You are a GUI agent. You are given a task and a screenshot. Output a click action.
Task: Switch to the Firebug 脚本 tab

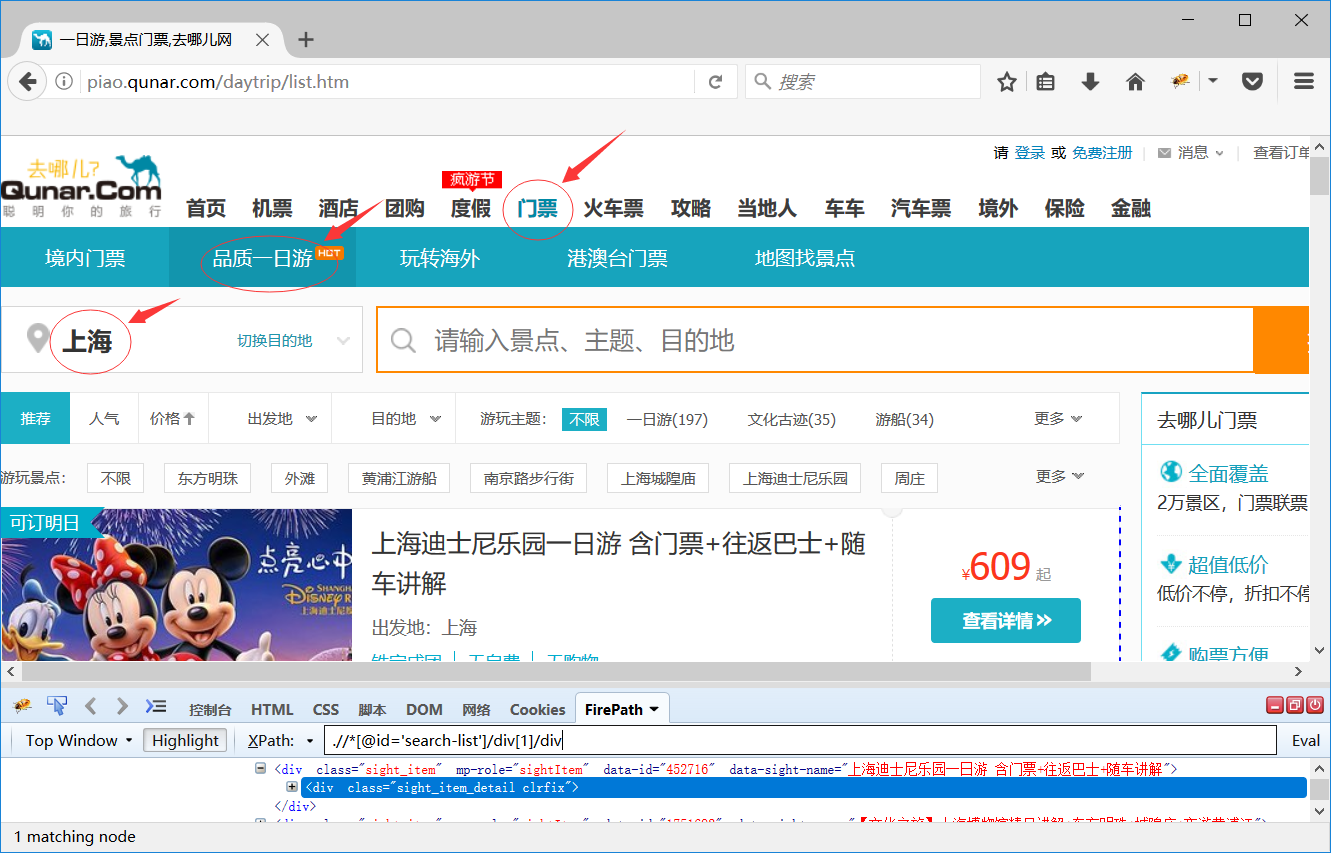[372, 709]
